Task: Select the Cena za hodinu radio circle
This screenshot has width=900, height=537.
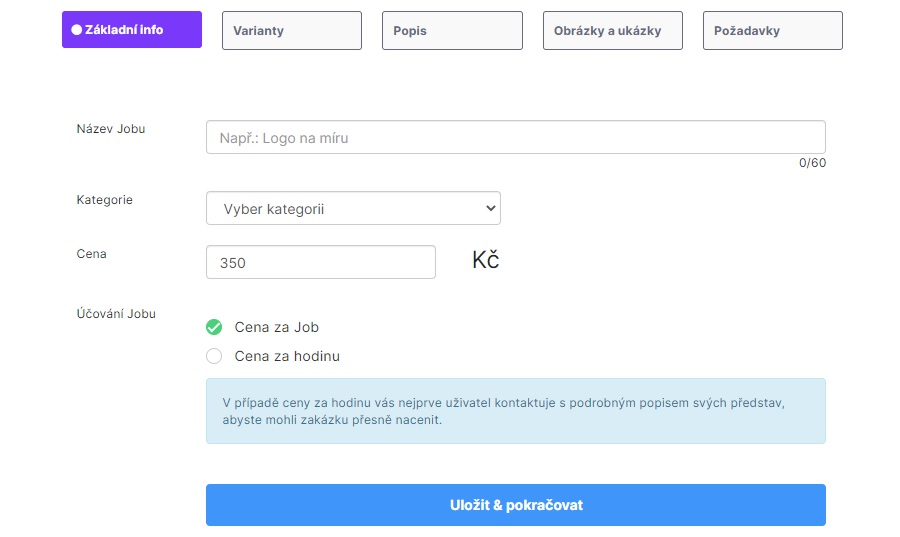Action: pos(214,356)
